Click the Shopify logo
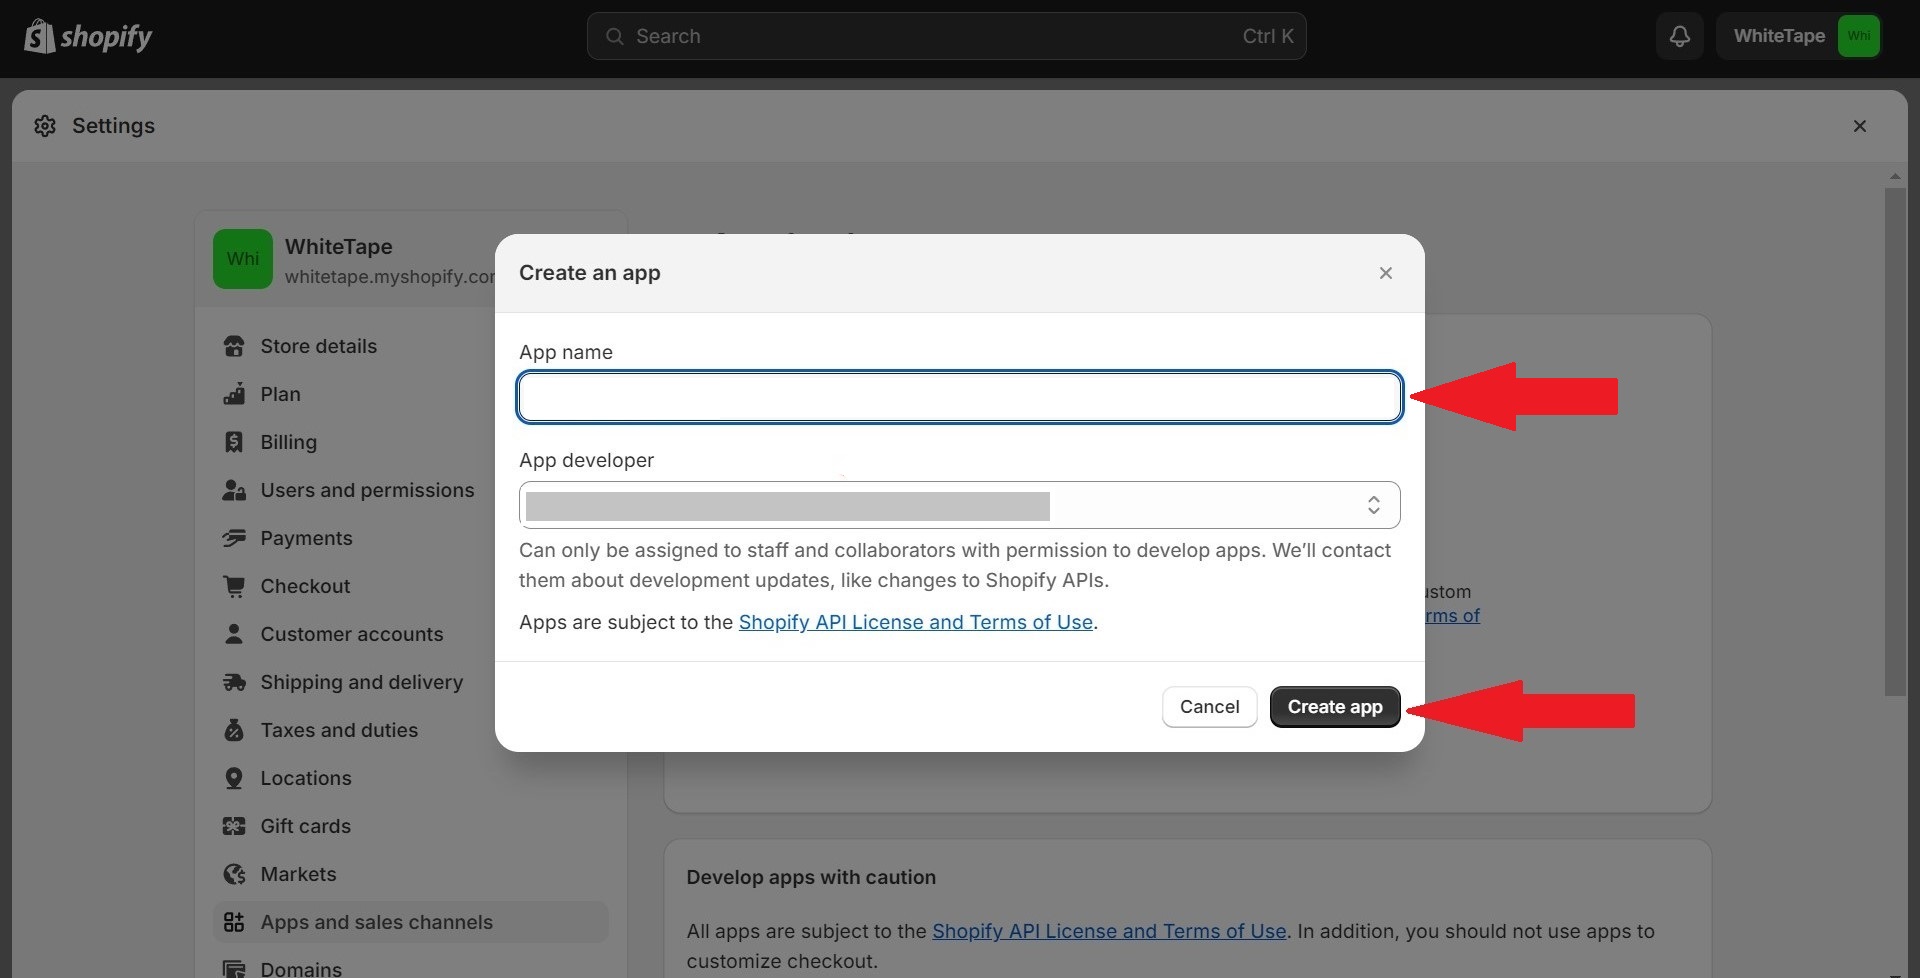This screenshot has width=1920, height=978. pos(88,36)
